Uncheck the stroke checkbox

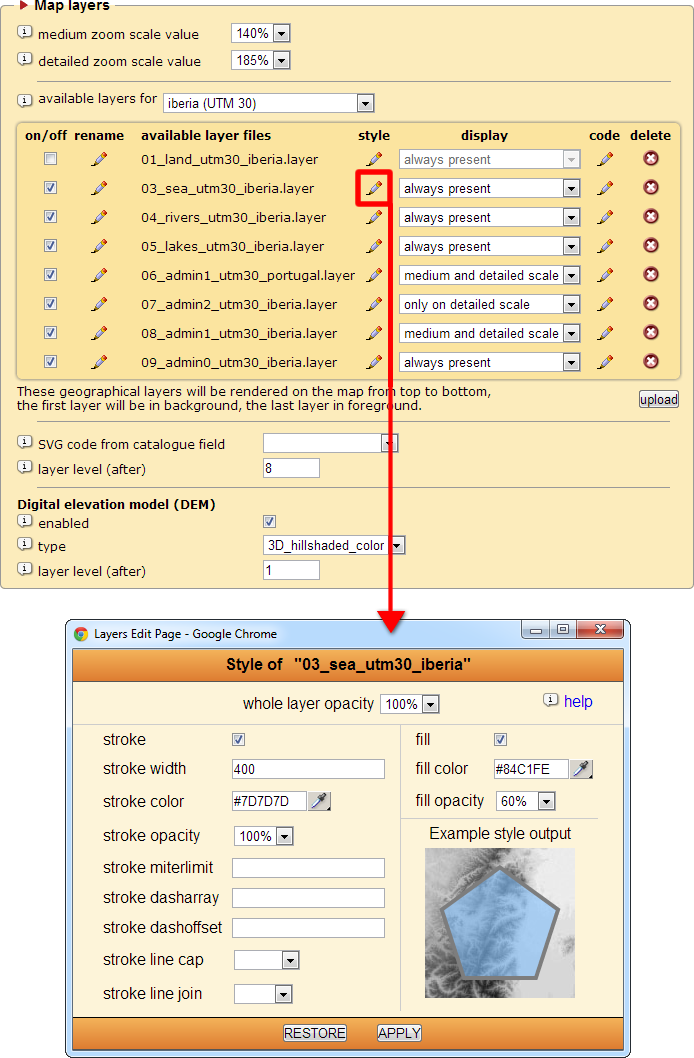[x=238, y=740]
